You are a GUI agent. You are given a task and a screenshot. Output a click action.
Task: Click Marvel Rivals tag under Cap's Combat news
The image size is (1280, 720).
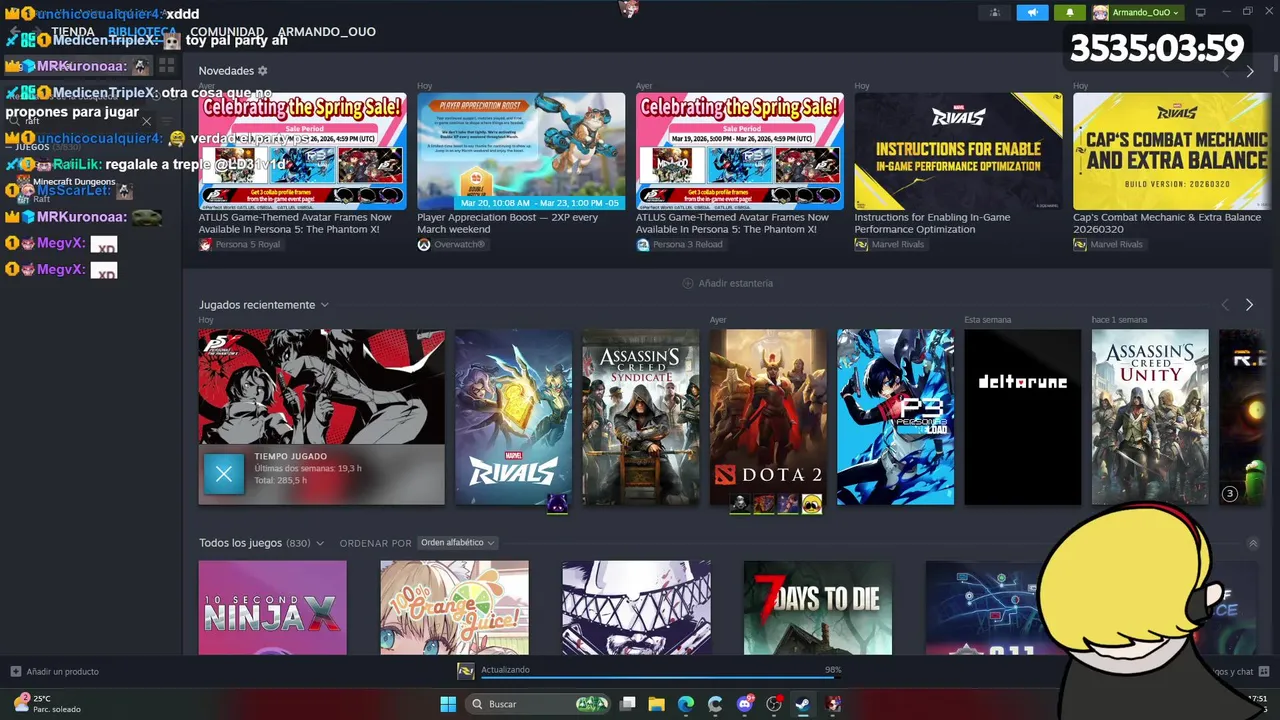coord(1108,244)
